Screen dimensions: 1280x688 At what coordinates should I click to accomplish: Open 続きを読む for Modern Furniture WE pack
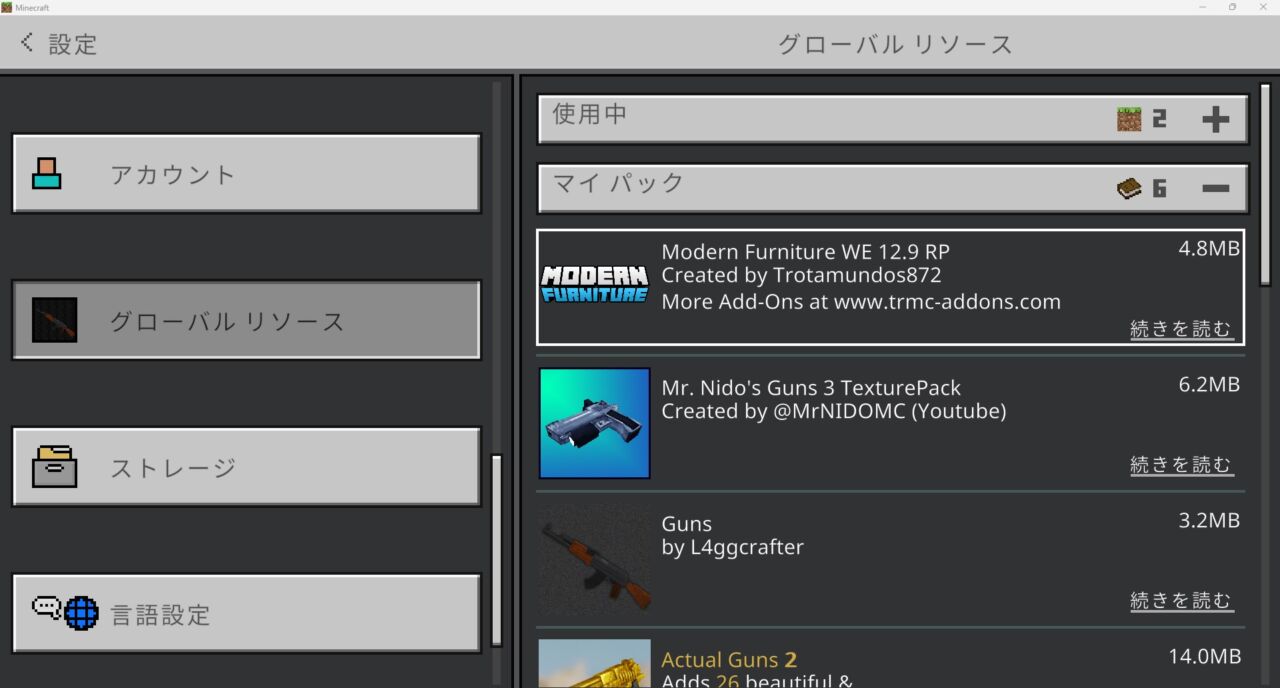1182,328
